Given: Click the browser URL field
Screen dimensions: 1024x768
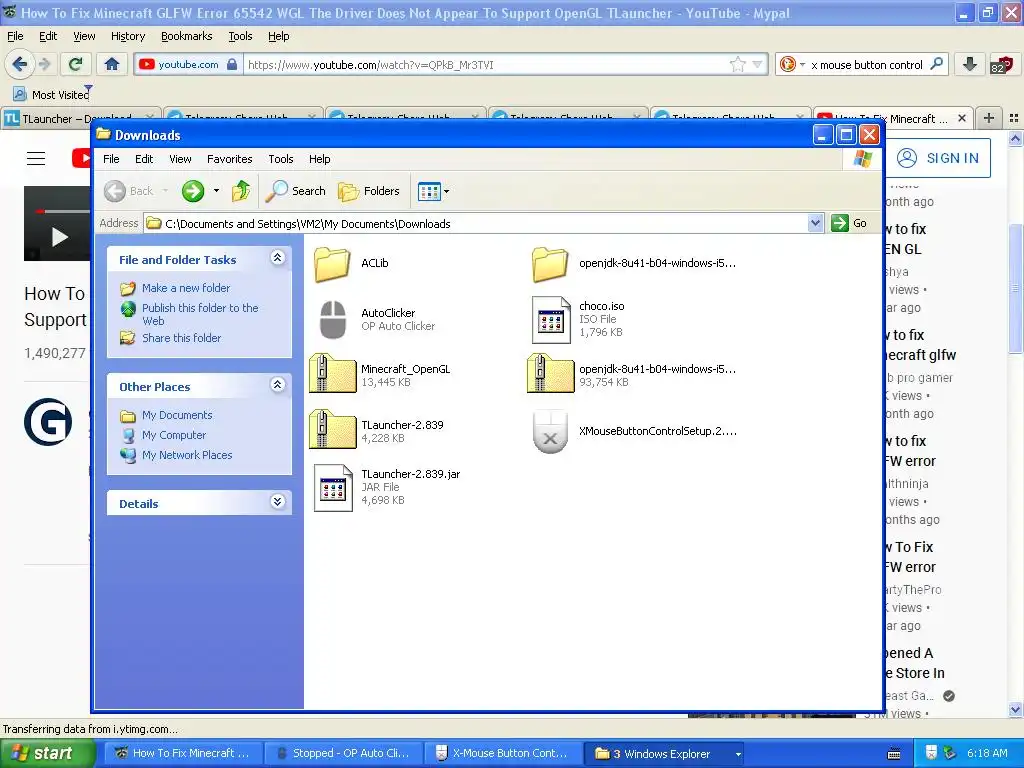Looking at the screenshot, I should click(486, 64).
